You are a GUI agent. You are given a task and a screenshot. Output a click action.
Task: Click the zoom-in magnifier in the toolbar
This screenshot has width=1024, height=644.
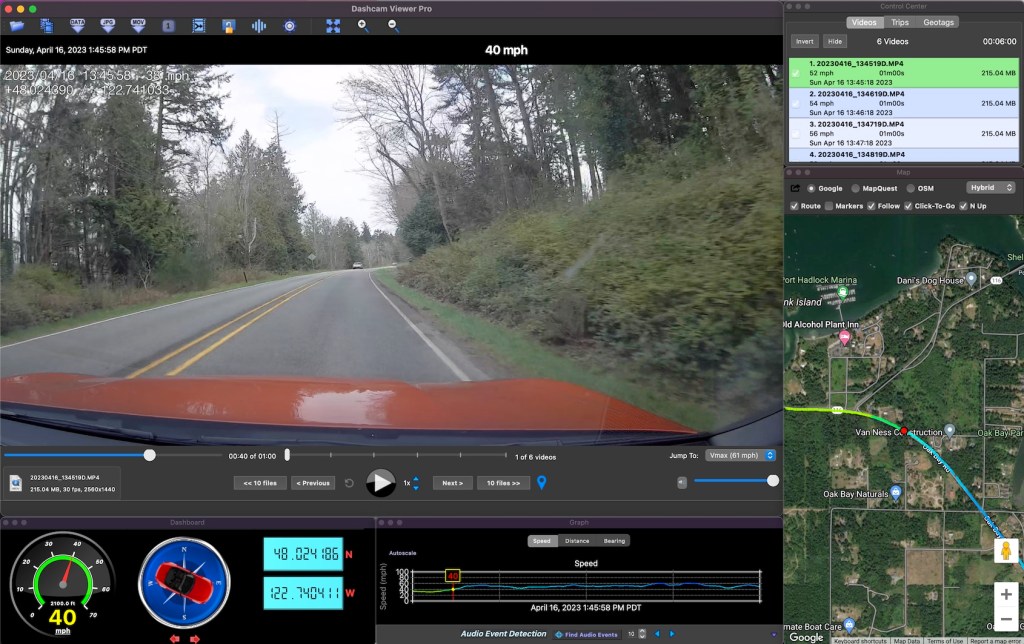click(x=361, y=25)
